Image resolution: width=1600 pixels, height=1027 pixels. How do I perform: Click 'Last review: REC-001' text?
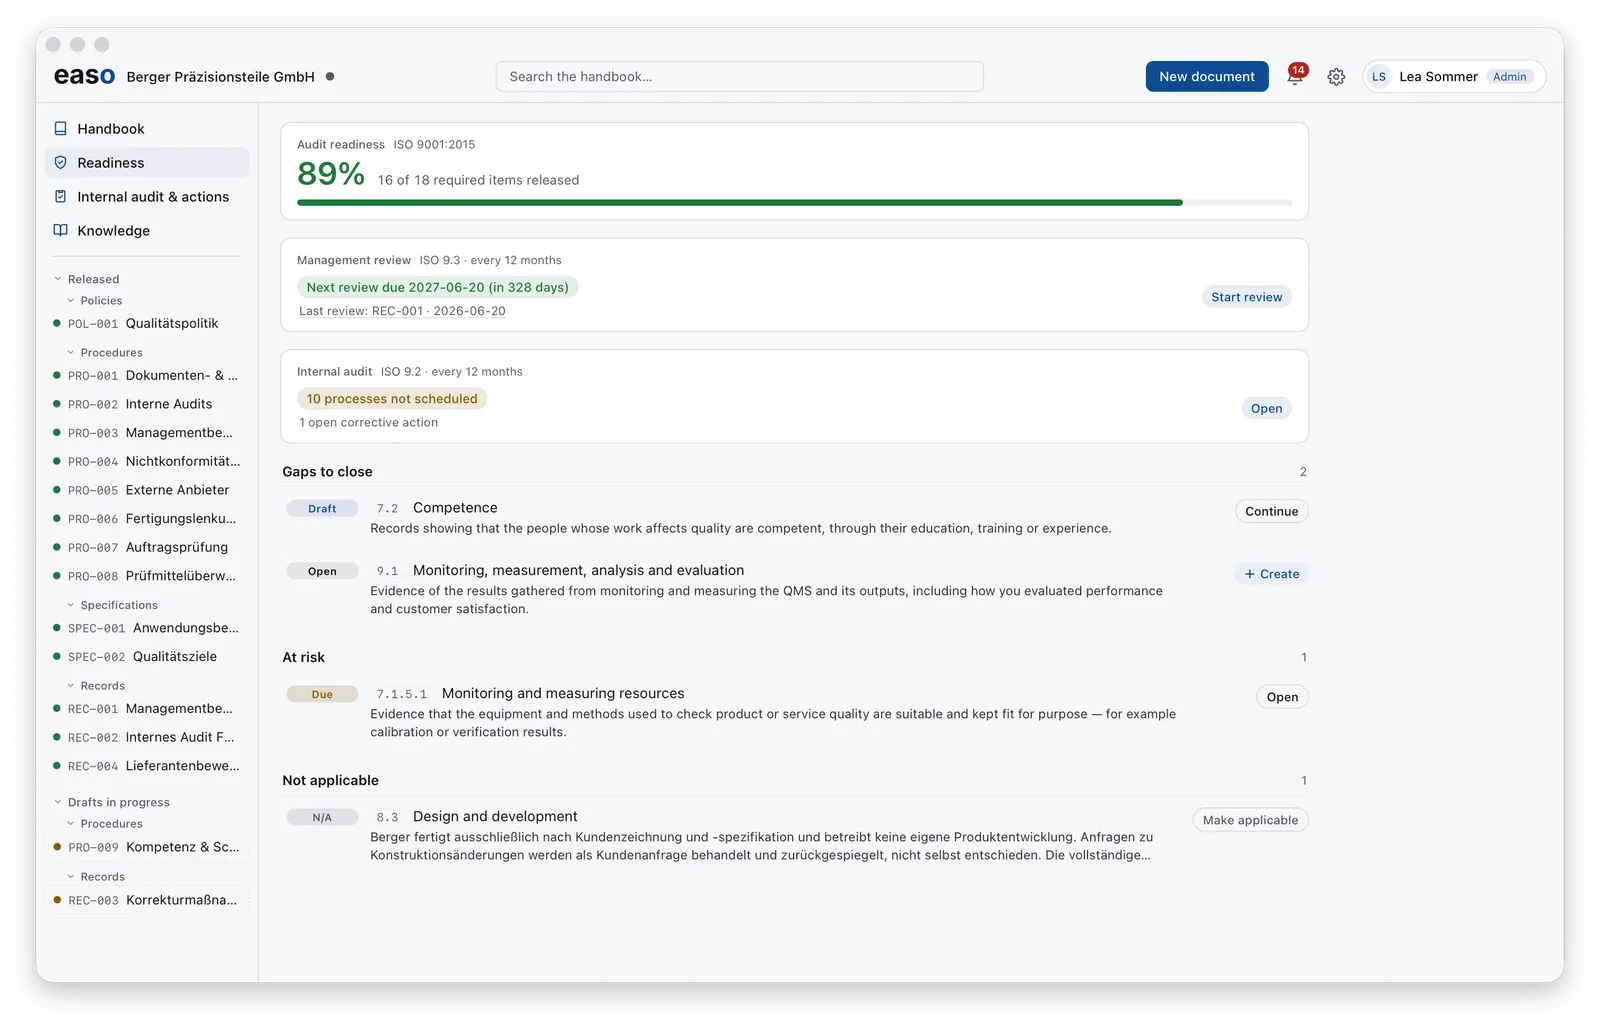tap(402, 311)
